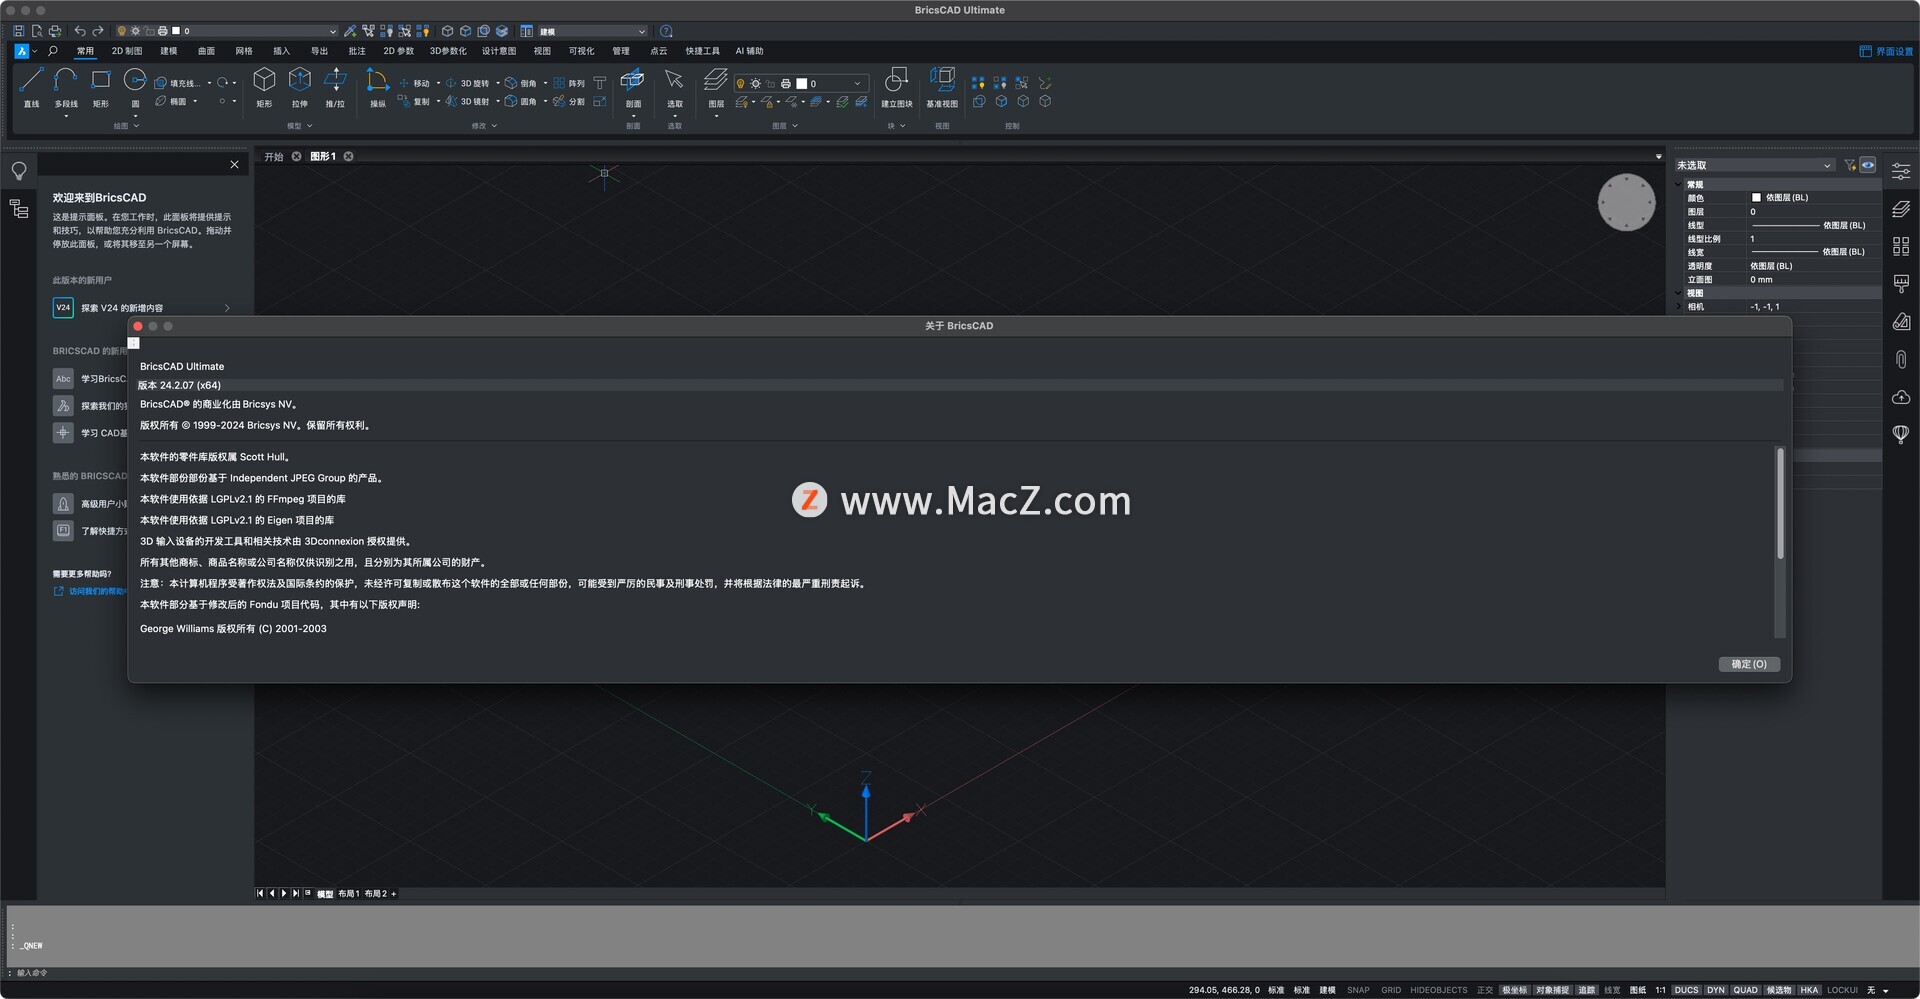The height and width of the screenshot is (999, 1920).
Task: Open the ribbon layer combo box
Action: [x=800, y=83]
